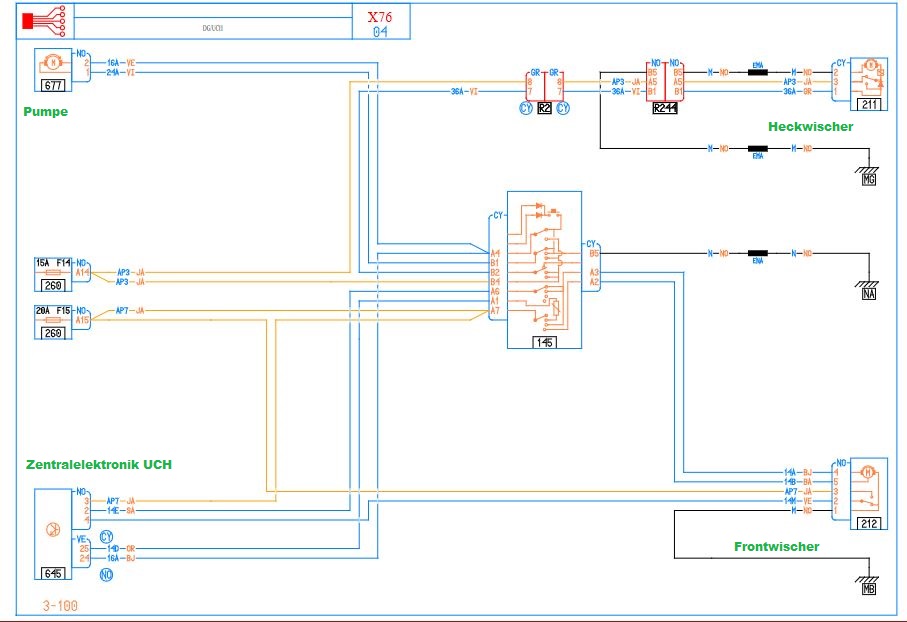Image resolution: width=907 pixels, height=622 pixels.
Task: Click the rear wiper motor symbol 211
Action: click(x=868, y=77)
